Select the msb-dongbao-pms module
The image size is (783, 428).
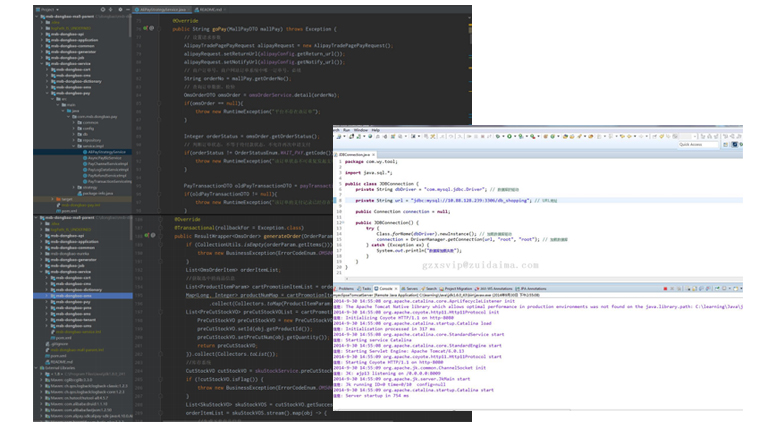70,308
